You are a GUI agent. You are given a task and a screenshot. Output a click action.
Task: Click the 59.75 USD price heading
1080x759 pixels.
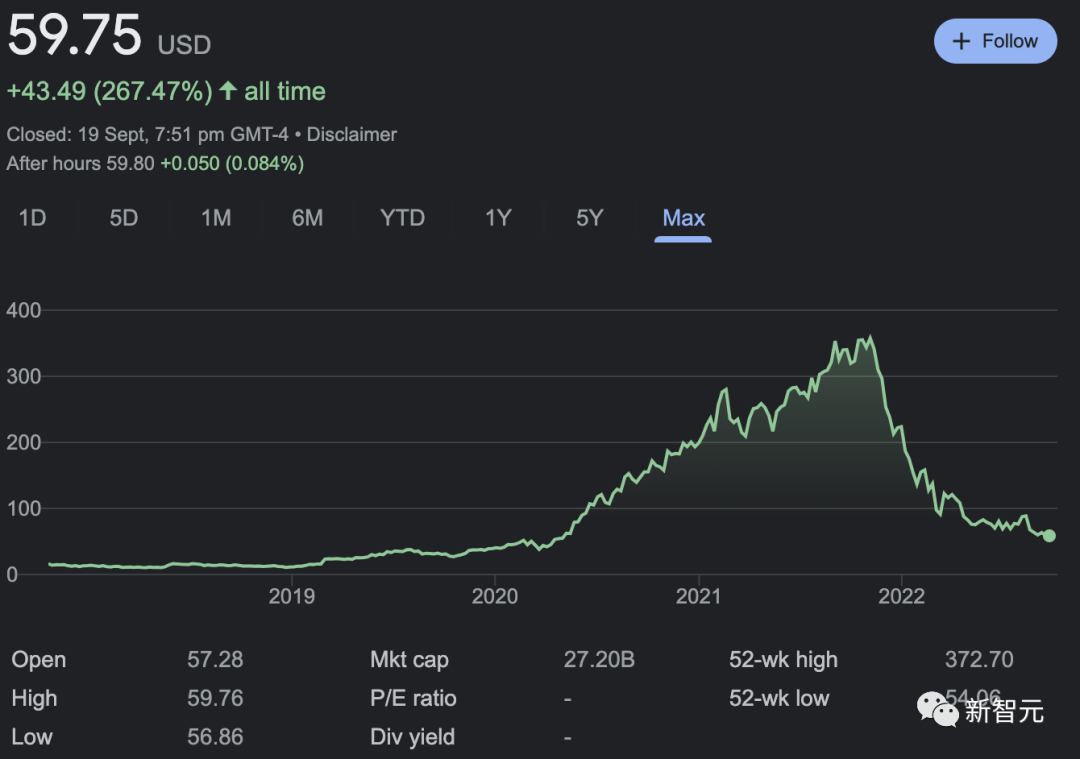pyautogui.click(x=75, y=36)
